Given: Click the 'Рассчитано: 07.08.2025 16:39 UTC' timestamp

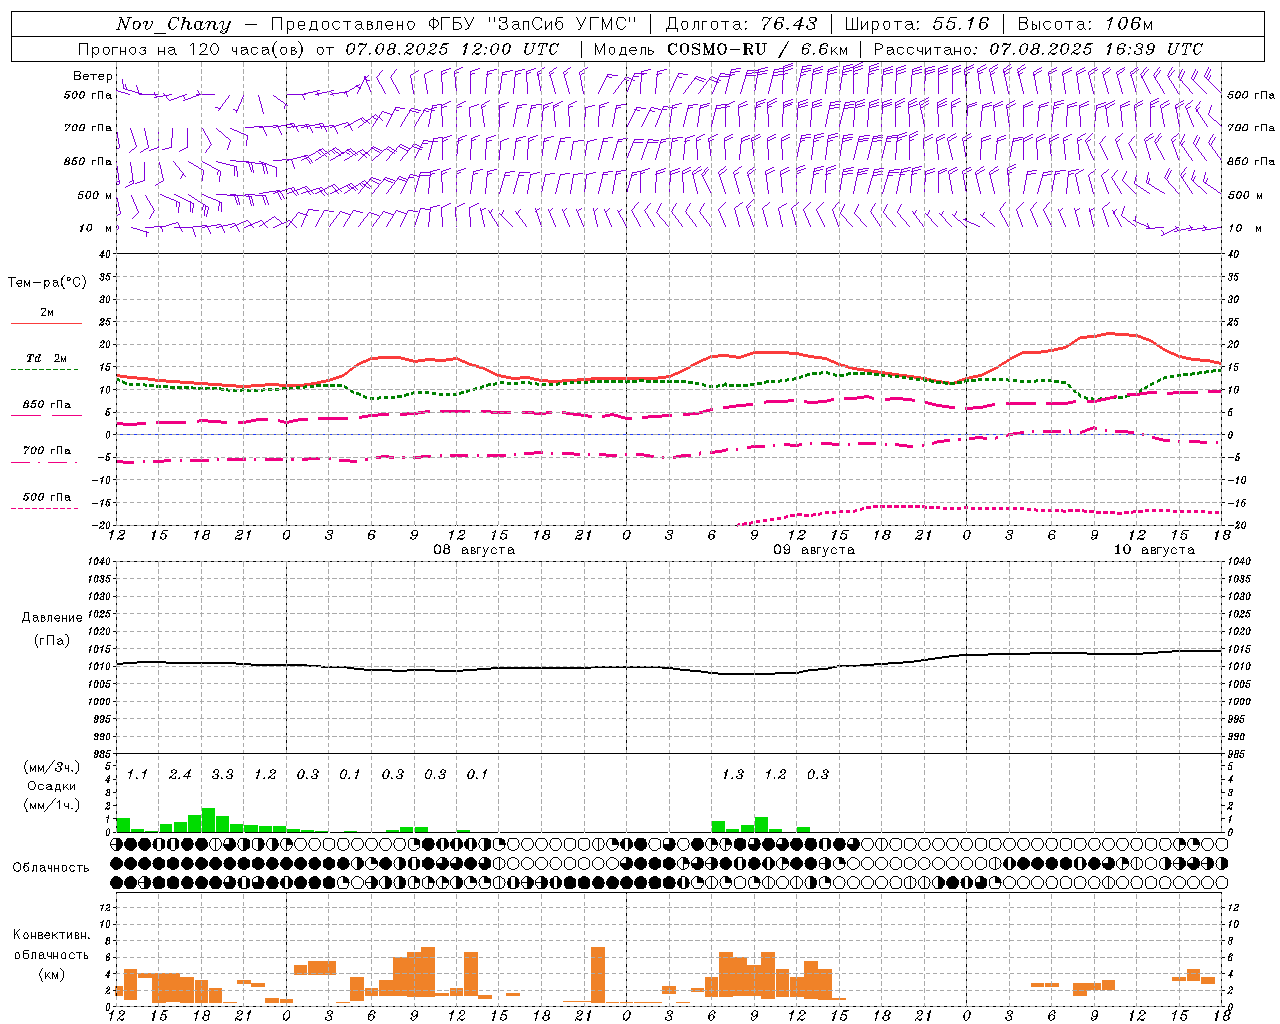Looking at the screenshot, I should (x=1038, y=49).
